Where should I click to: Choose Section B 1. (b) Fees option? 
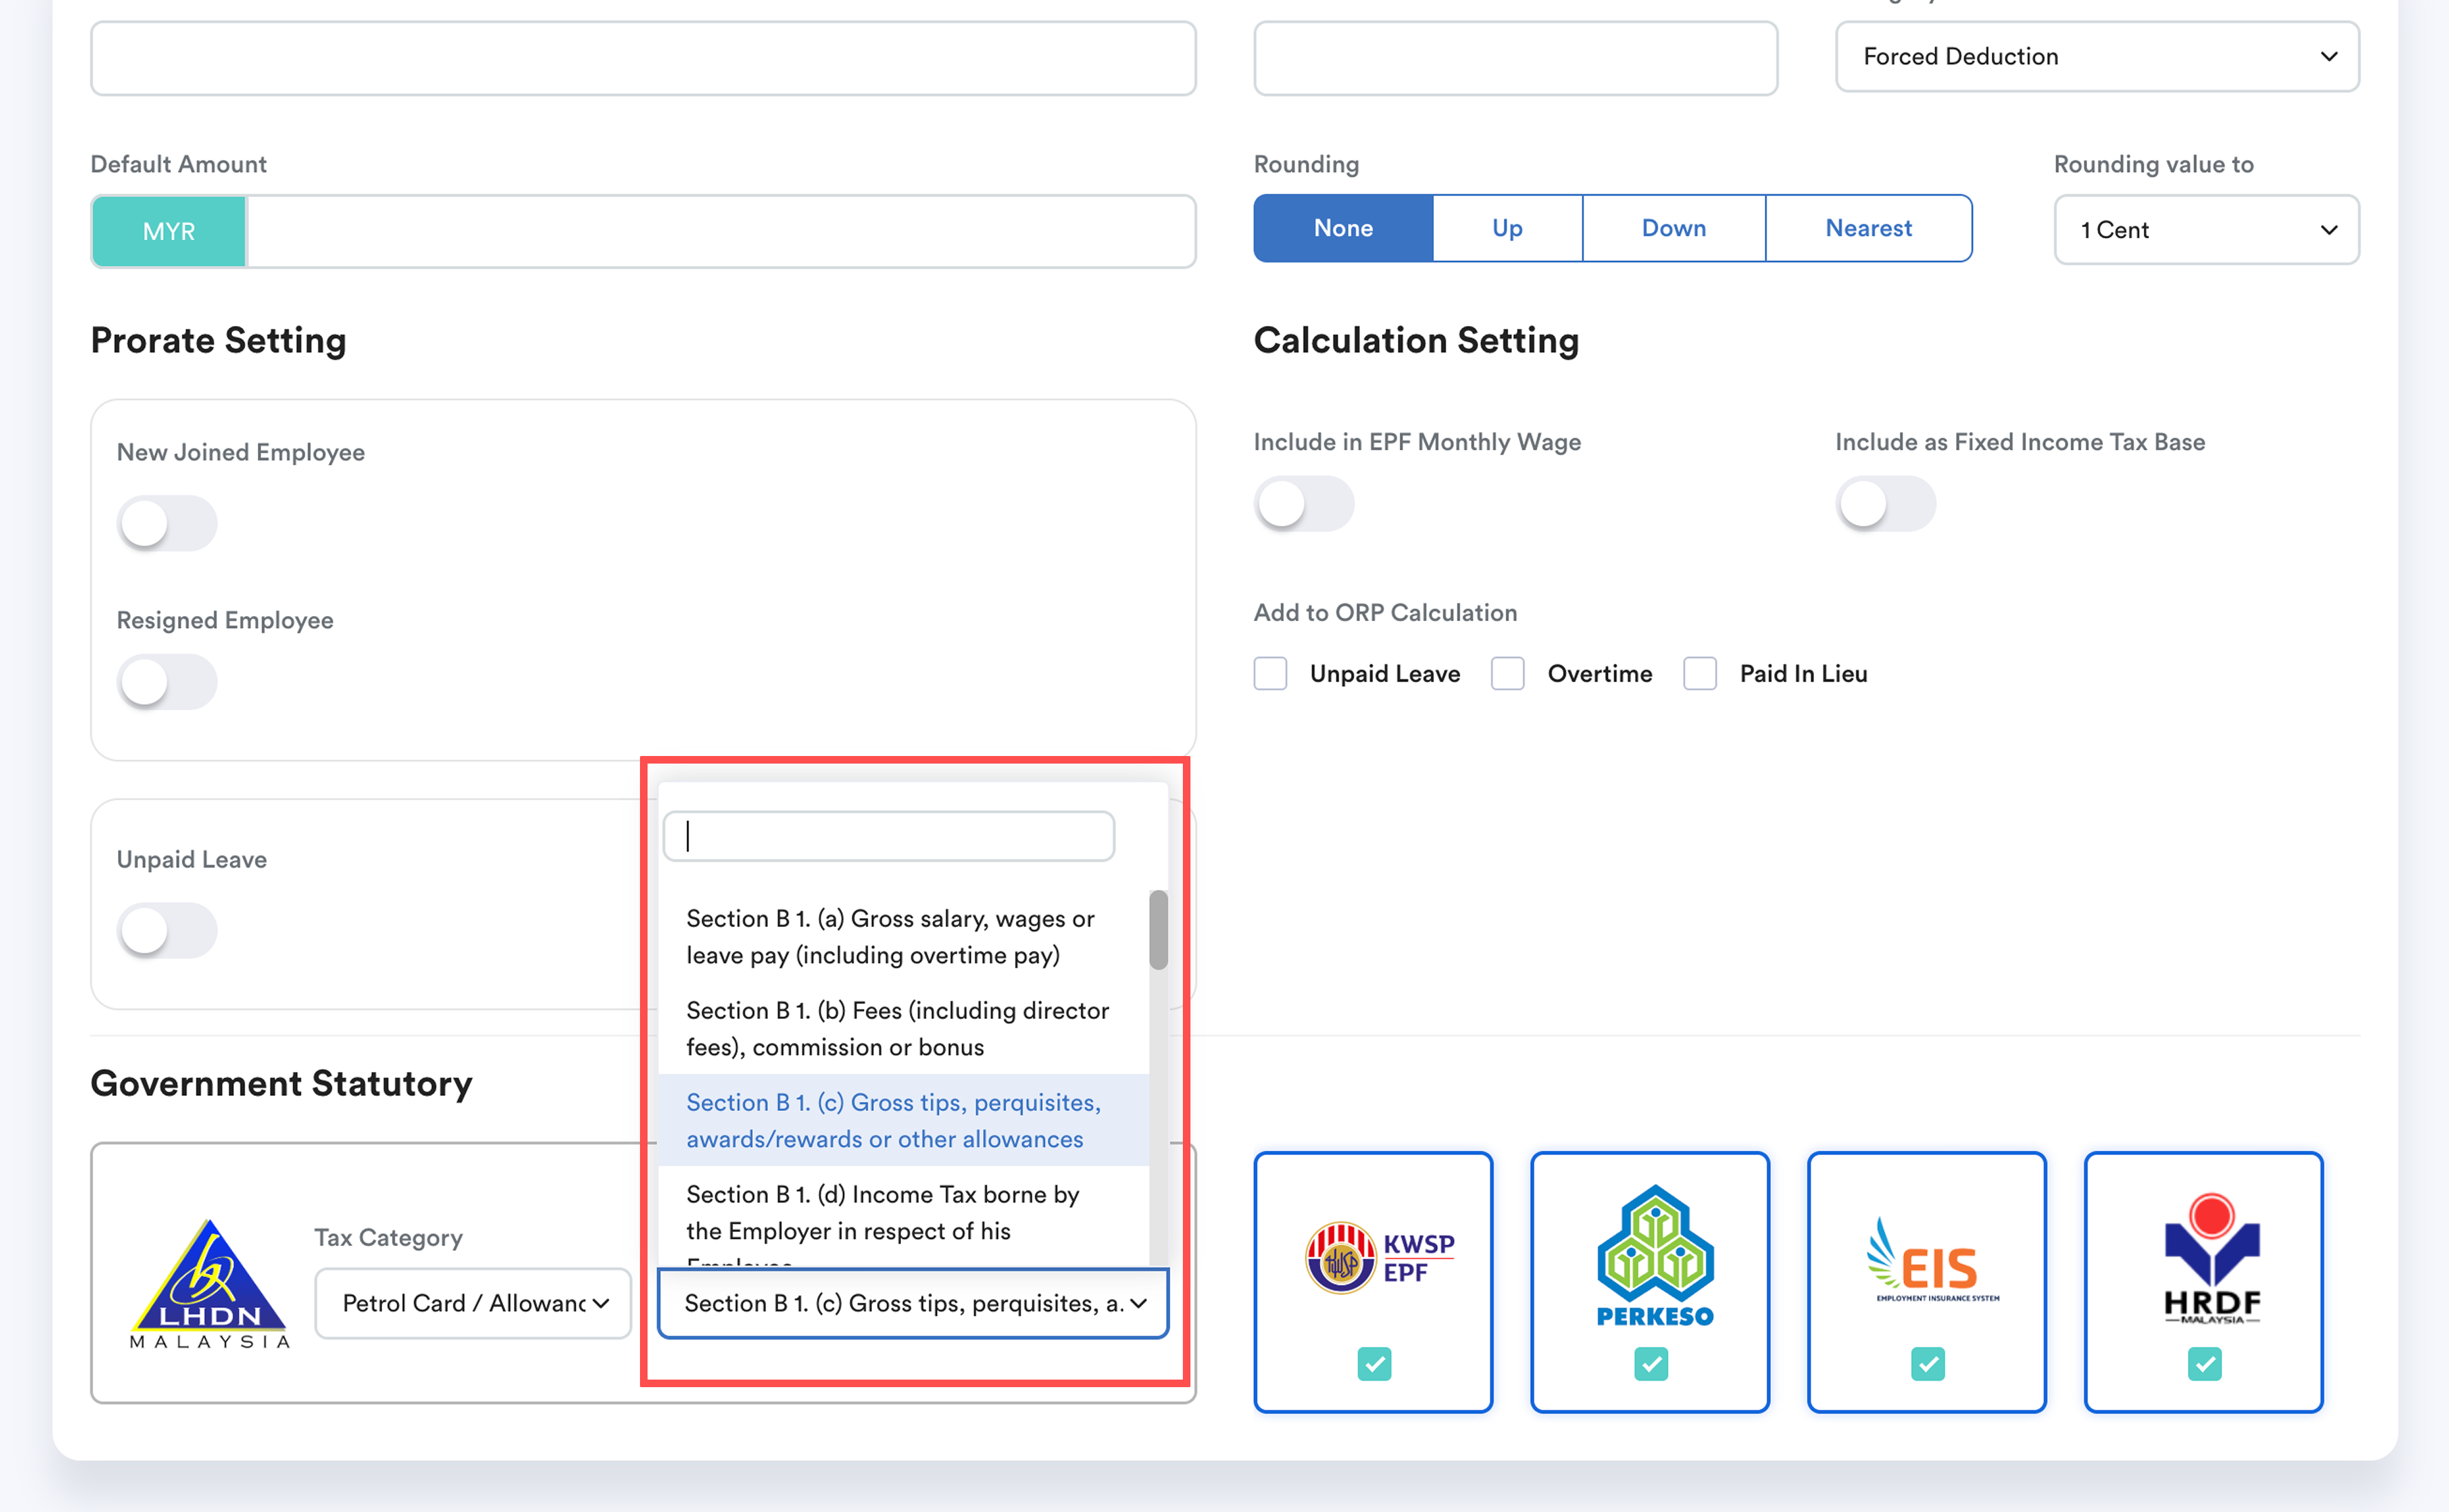[x=896, y=1028]
